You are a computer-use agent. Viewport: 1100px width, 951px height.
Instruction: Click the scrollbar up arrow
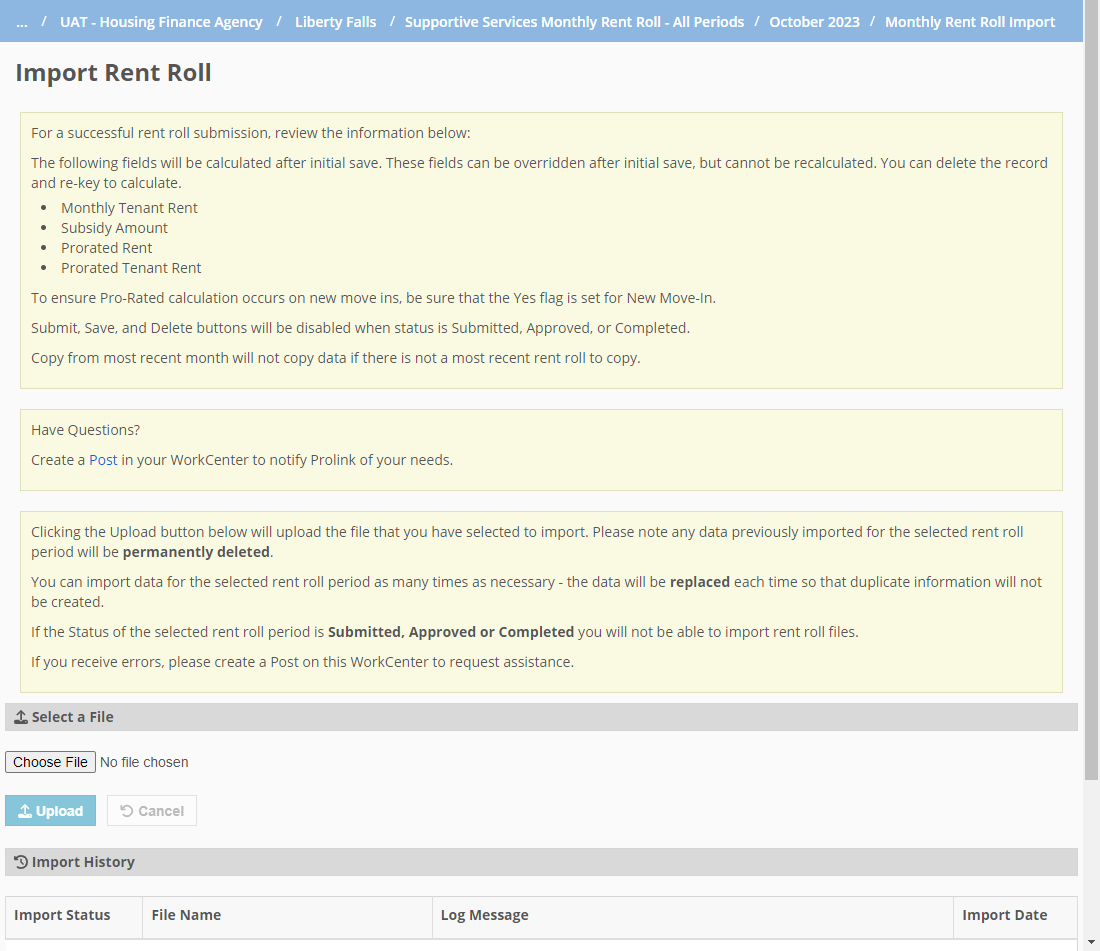click(x=1091, y=8)
